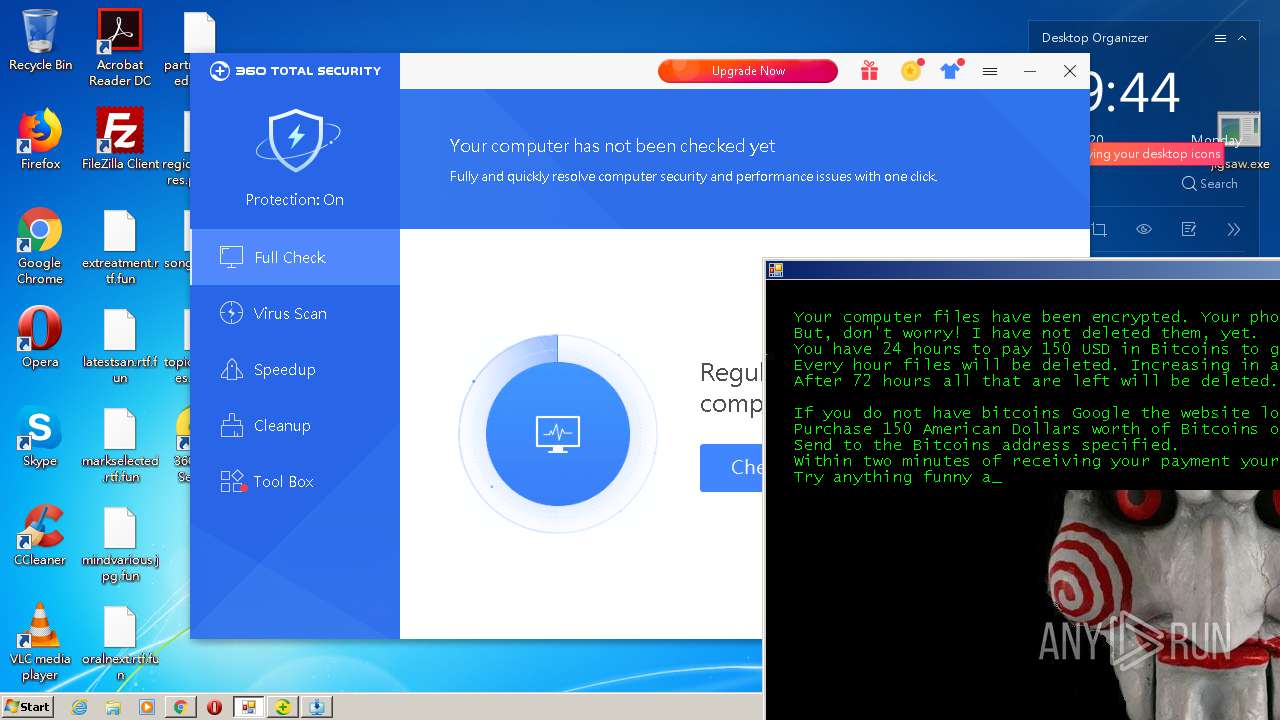Click the gold coin icon in 360 title bar
This screenshot has height=720, width=1280.
[910, 71]
